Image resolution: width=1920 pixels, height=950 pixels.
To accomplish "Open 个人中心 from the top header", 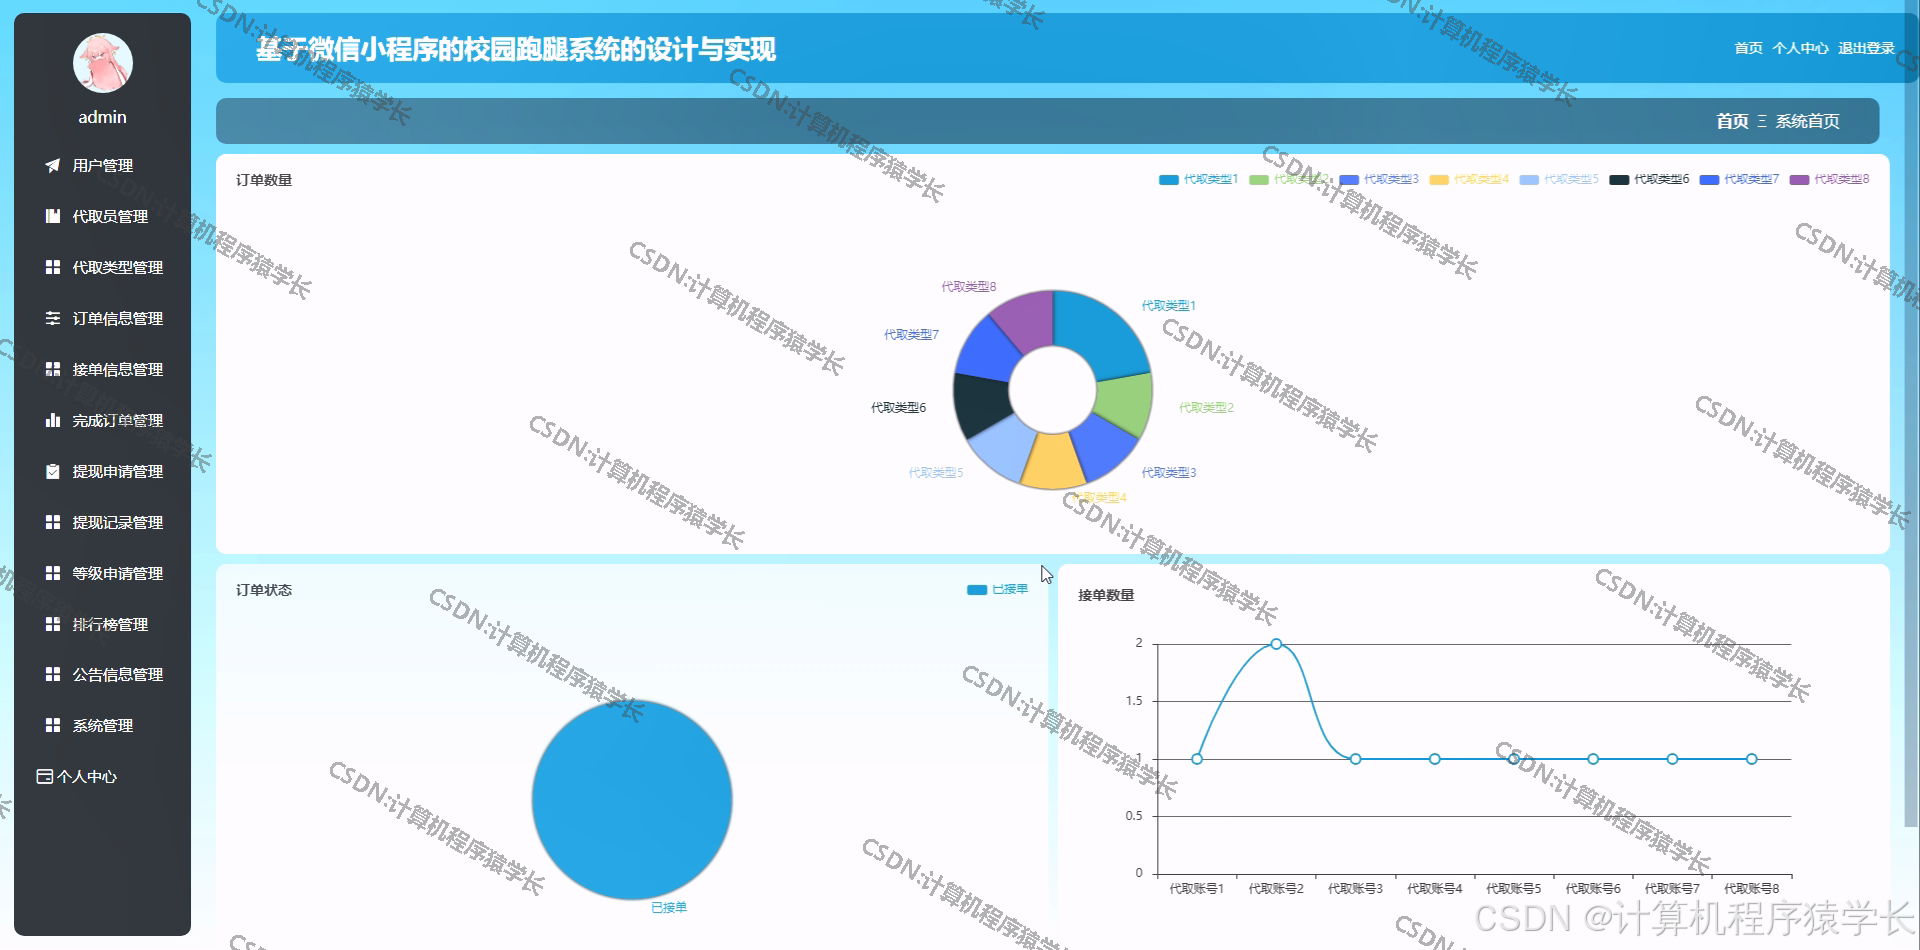I will [1800, 48].
